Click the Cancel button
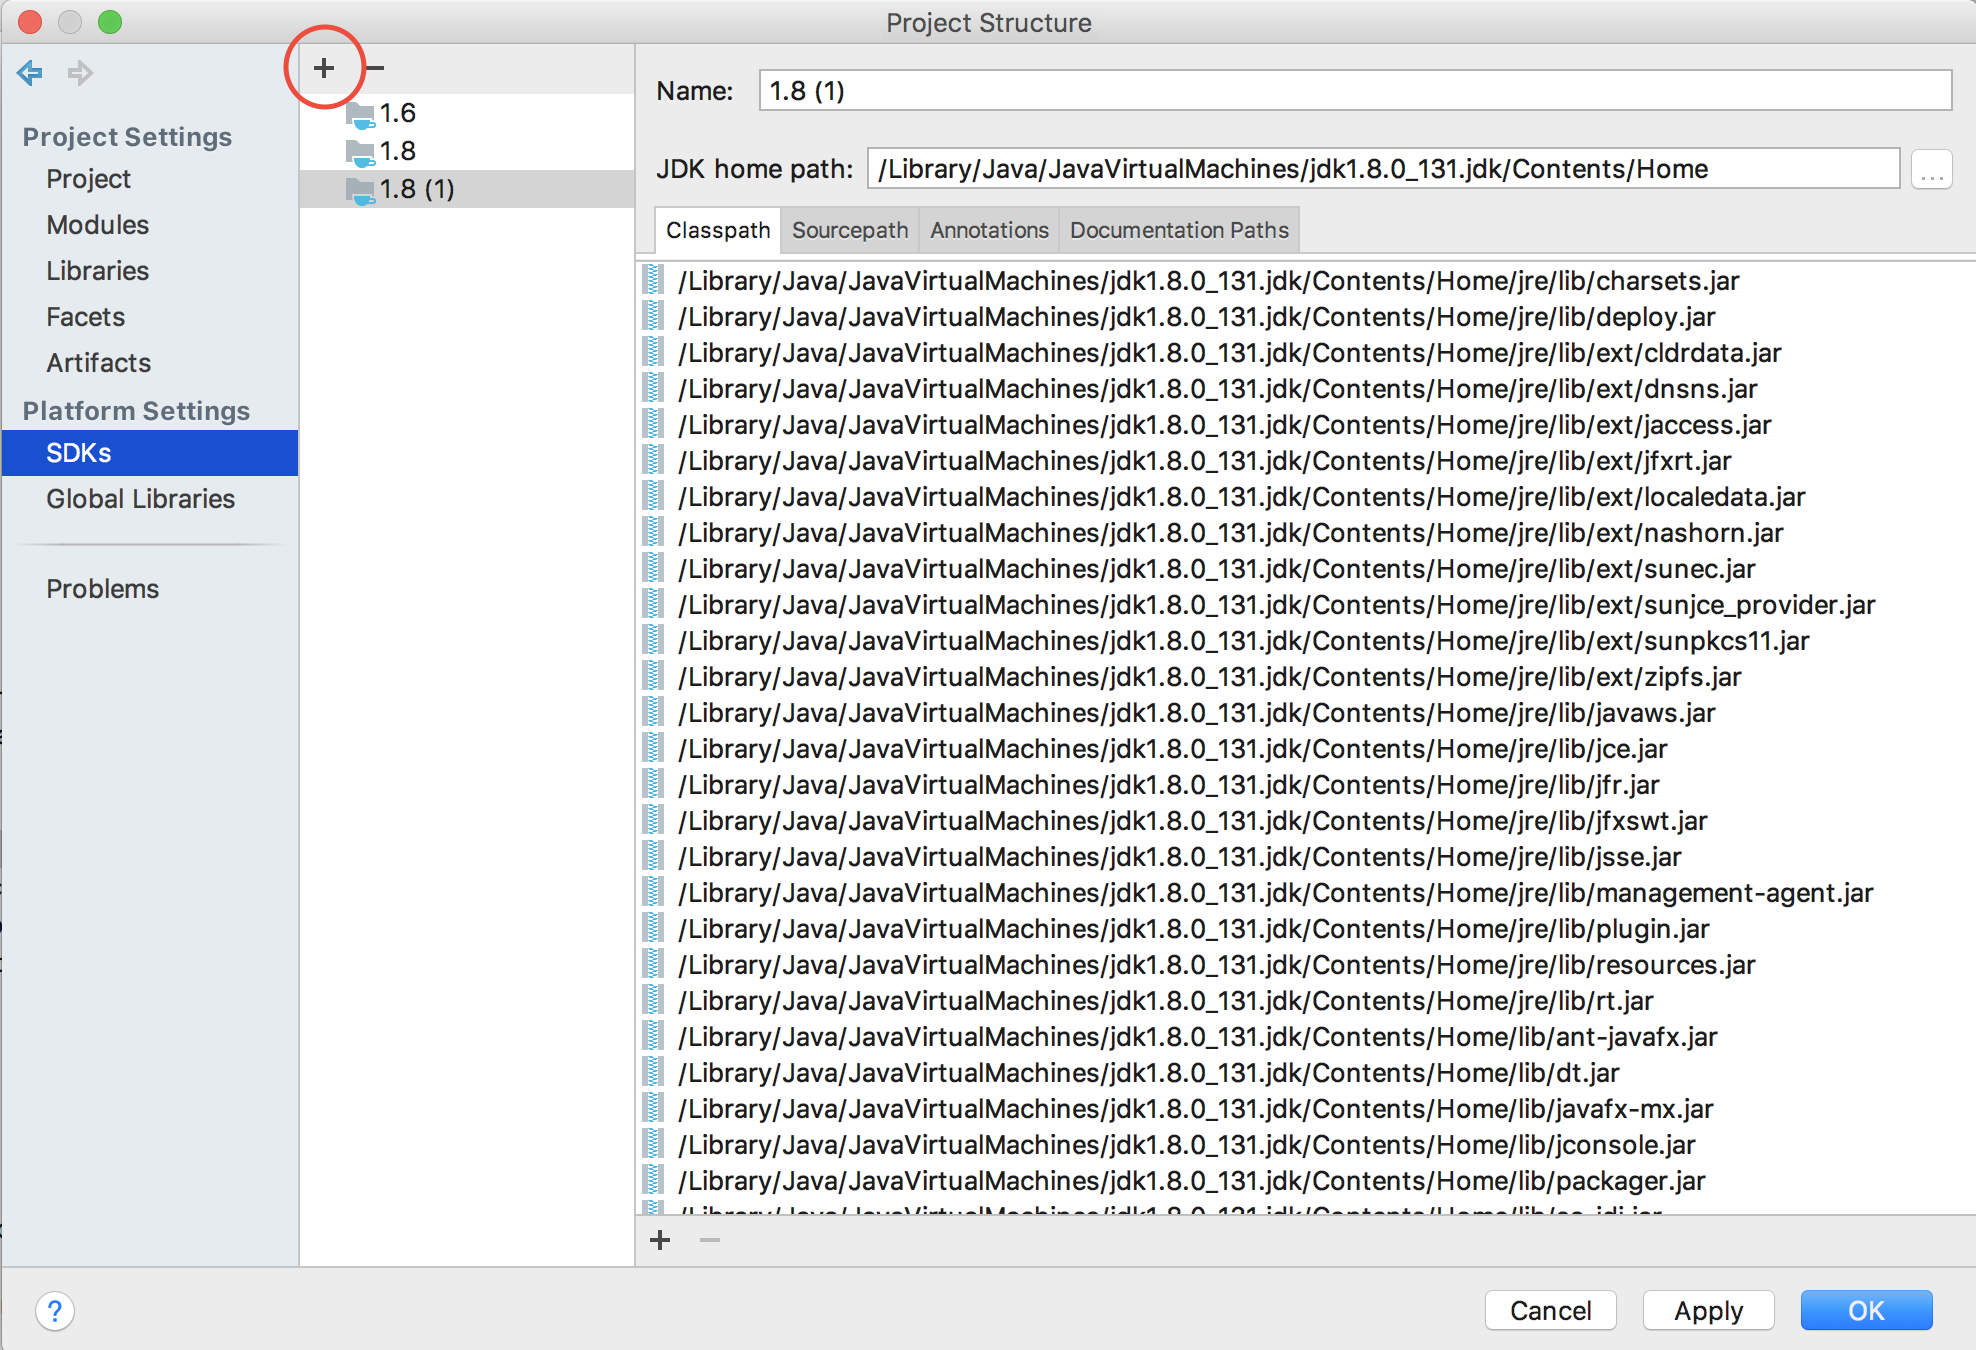 point(1550,1311)
